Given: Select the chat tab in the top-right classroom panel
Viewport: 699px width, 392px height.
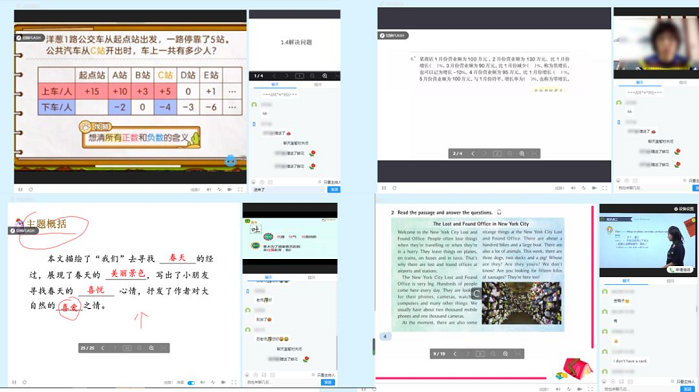Looking at the screenshot, I should tap(639, 83).
